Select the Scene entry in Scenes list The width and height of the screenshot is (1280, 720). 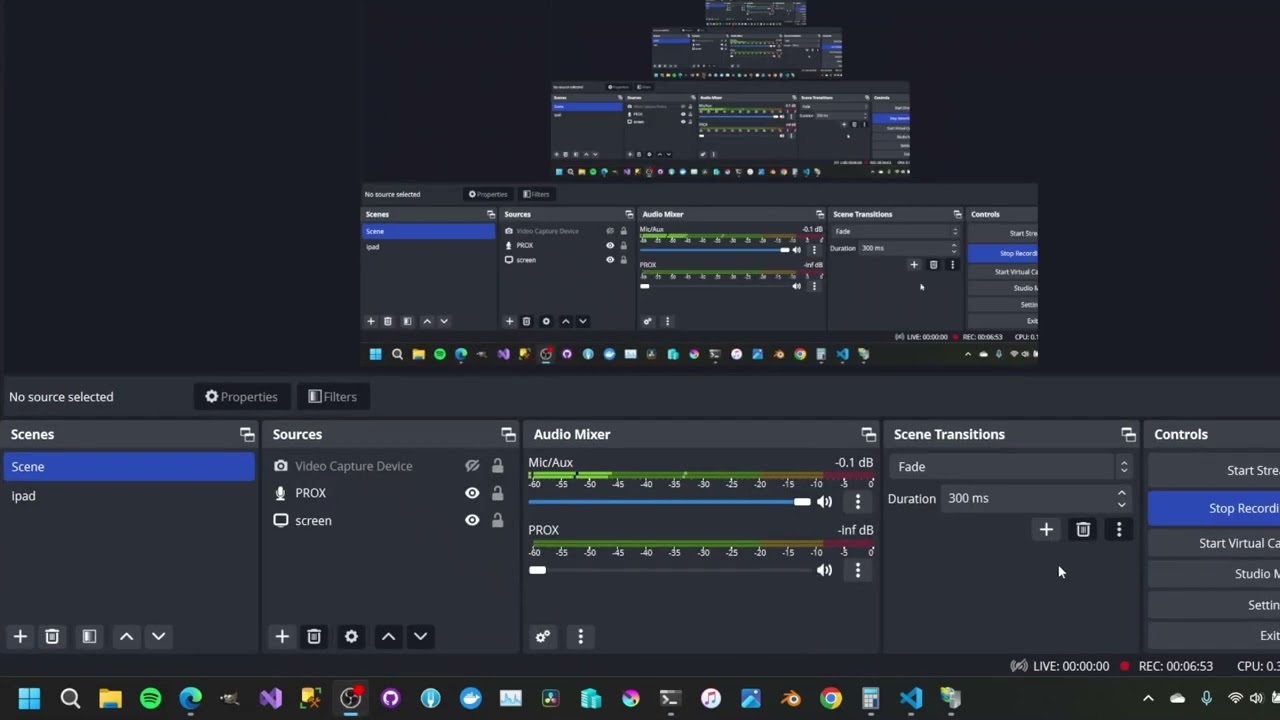click(x=129, y=467)
